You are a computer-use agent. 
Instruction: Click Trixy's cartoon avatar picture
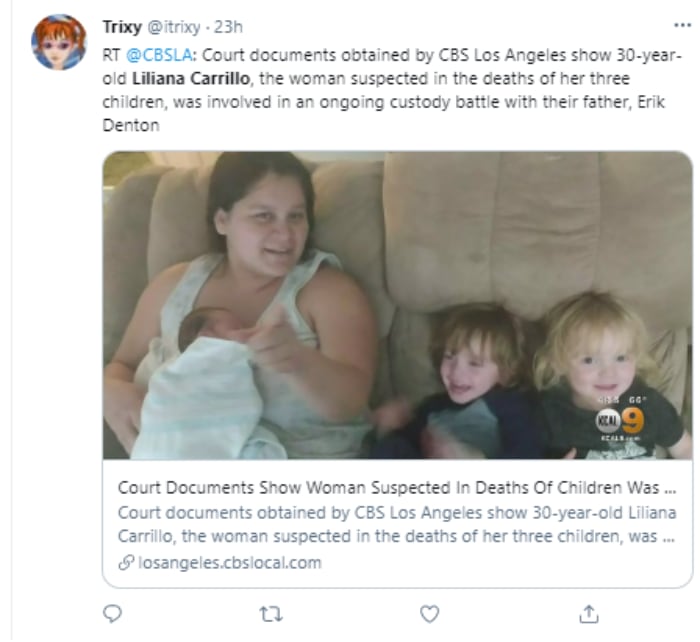59,42
